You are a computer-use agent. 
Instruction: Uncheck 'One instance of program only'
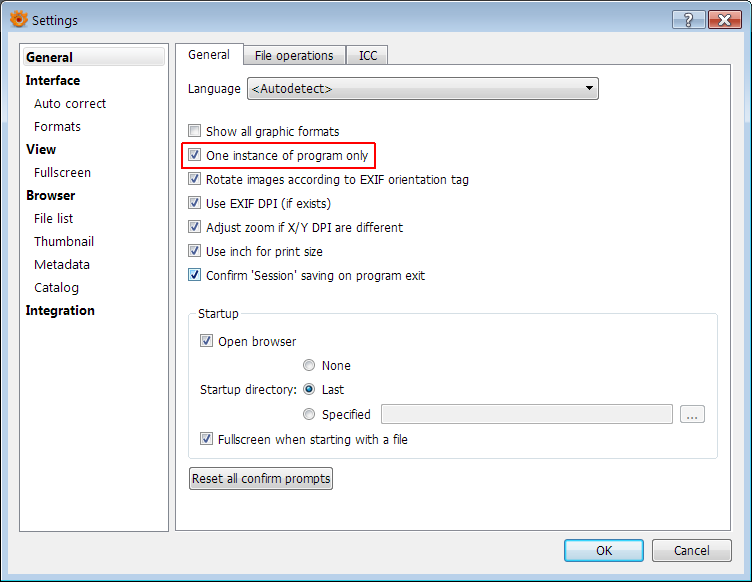(195, 156)
